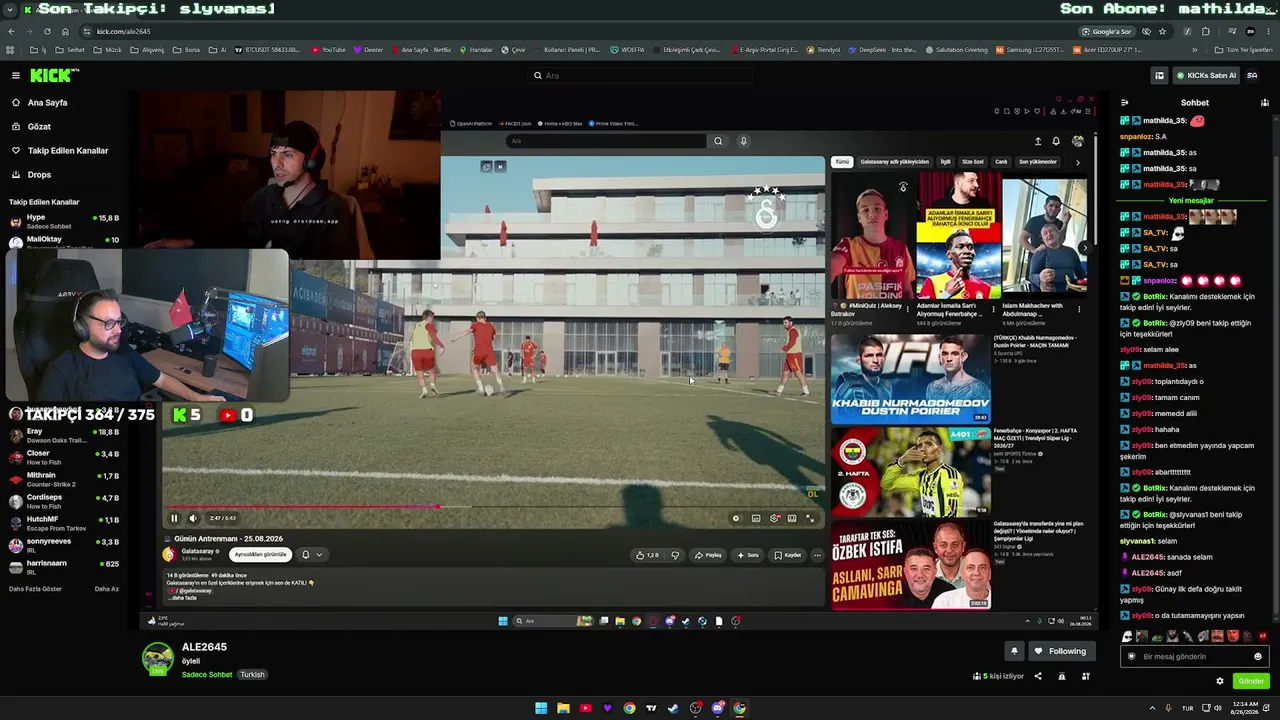This screenshot has height=720, width=1280.
Task: Expand list with Daha Fazla Göster
Action: pyautogui.click(x=35, y=589)
